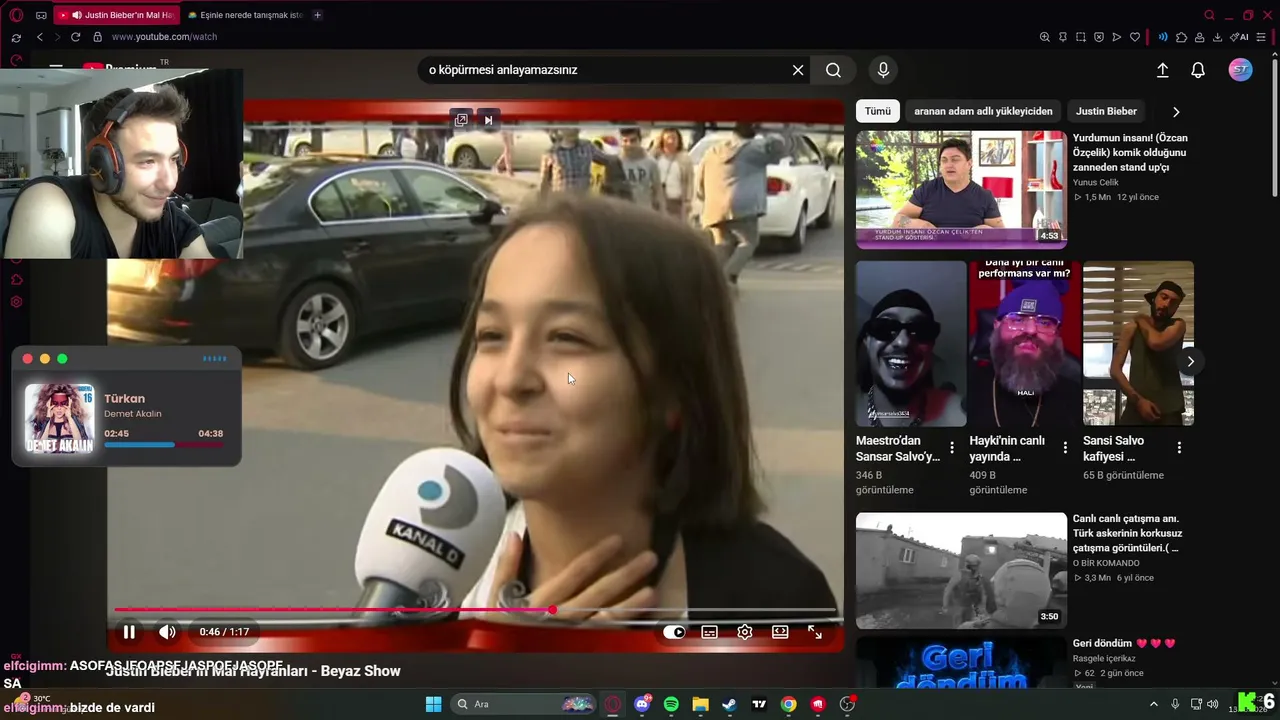Toggle autoplay switch in the player

(x=674, y=632)
